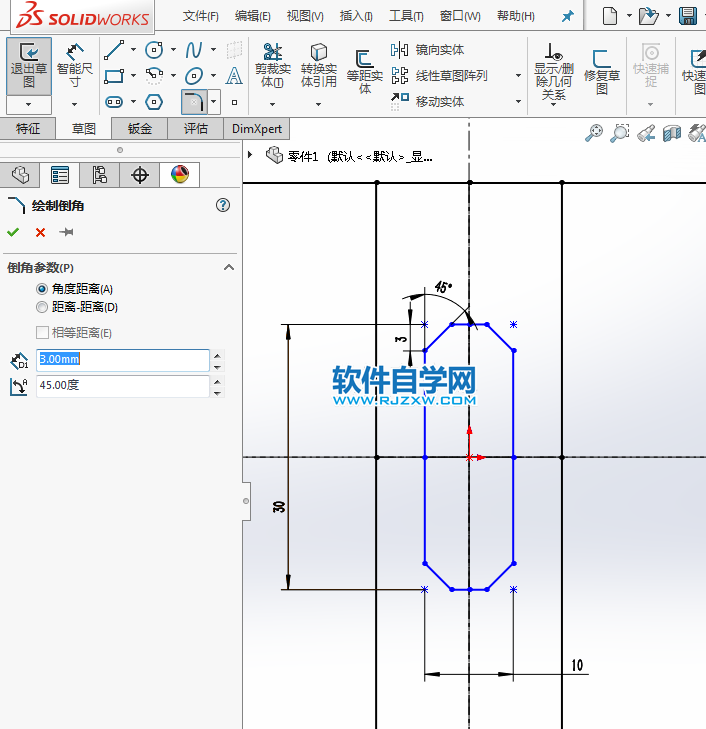This screenshot has width=706, height=729.
Task: Open the DisplayManager color ball tab
Action: (x=179, y=175)
